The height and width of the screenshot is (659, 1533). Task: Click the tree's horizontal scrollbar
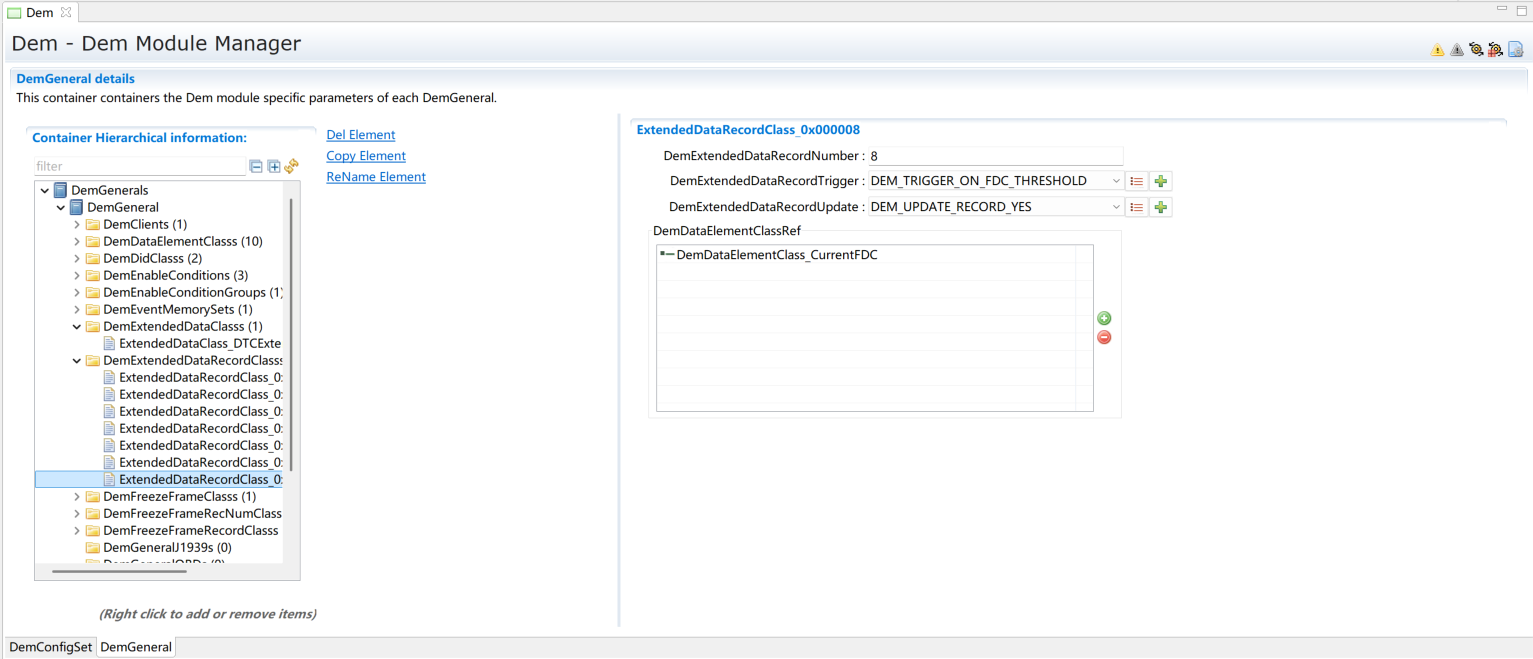point(120,571)
